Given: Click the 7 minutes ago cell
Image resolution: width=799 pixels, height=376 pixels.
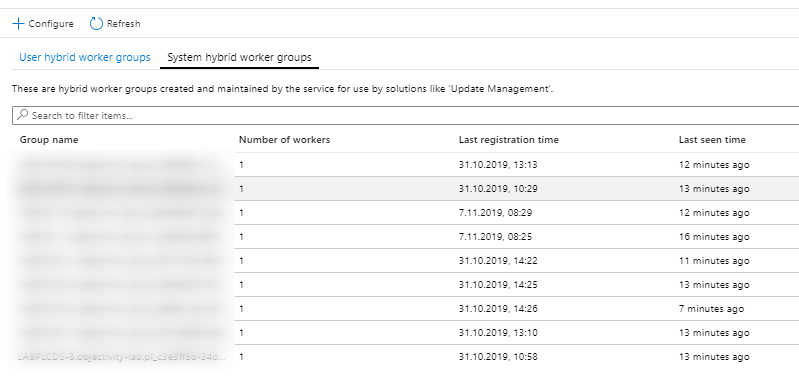Looking at the screenshot, I should point(711,308).
